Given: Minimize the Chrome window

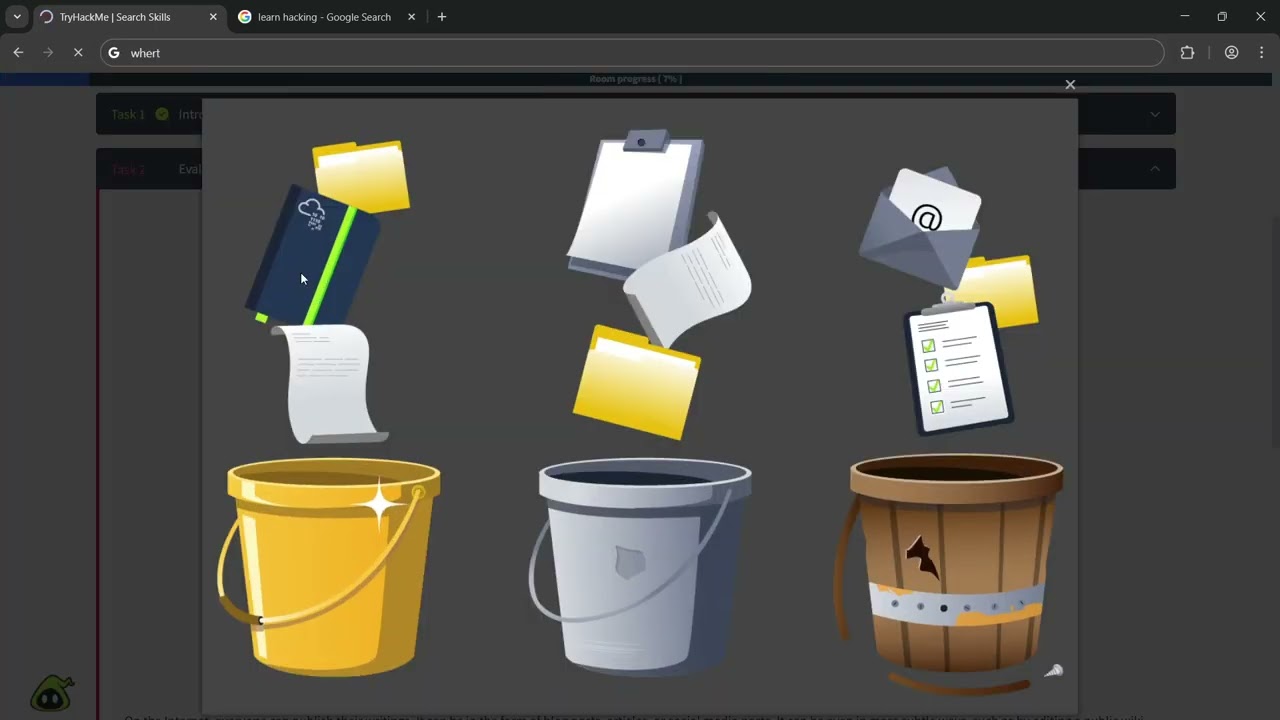Looking at the screenshot, I should [x=1184, y=17].
